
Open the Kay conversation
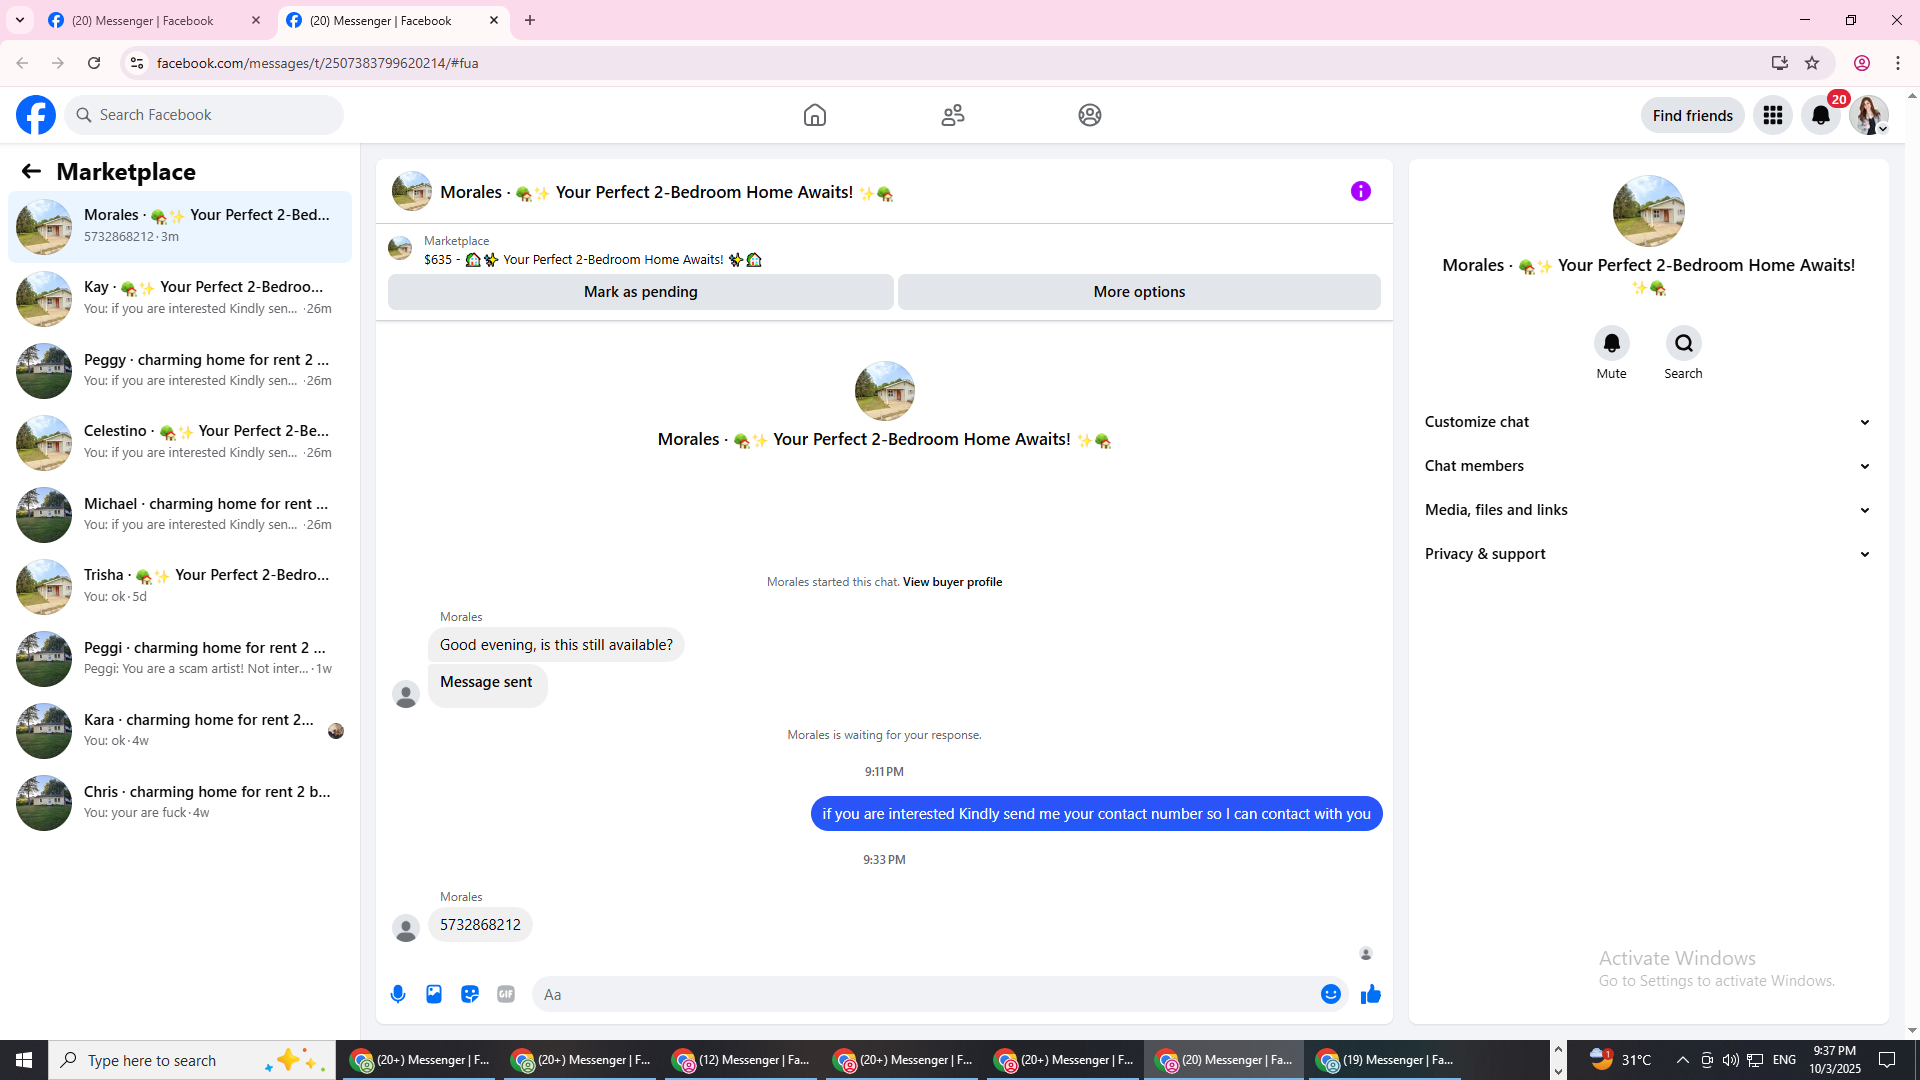pos(180,298)
